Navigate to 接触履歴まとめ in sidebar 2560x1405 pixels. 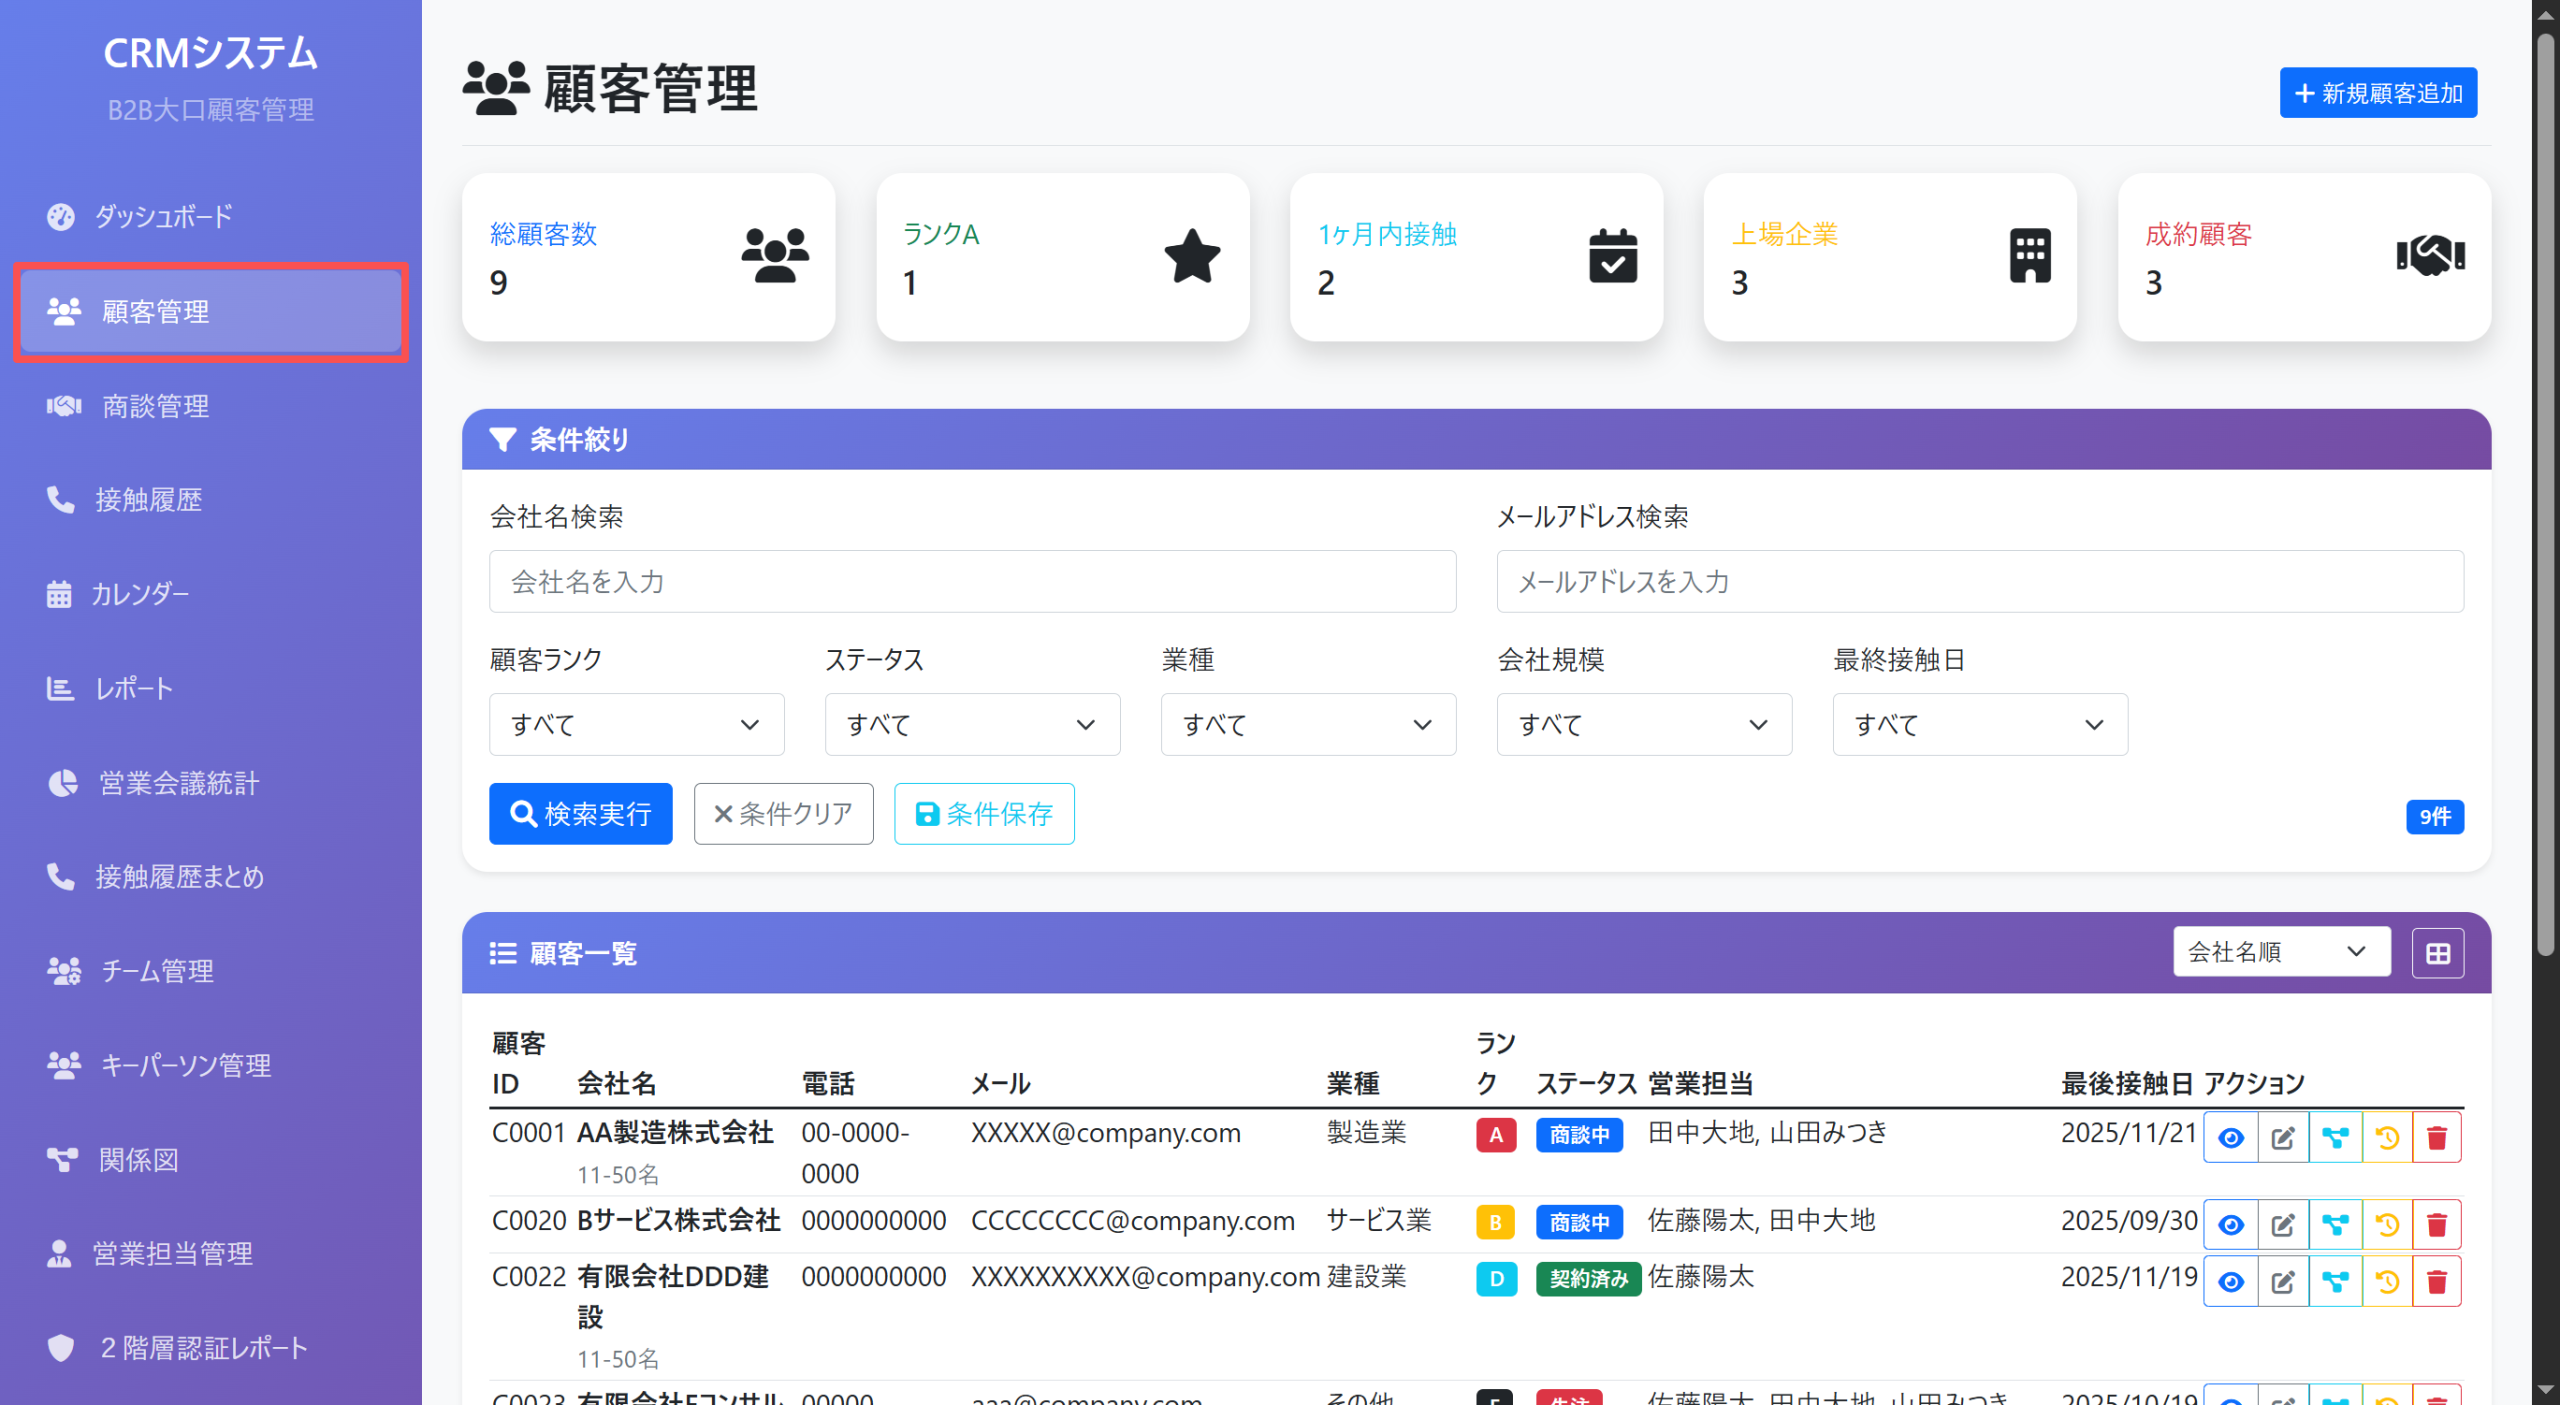[x=179, y=877]
